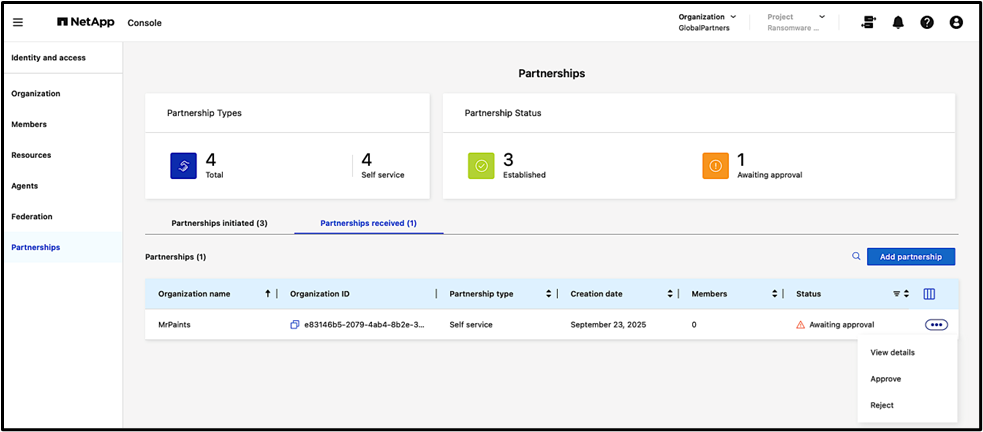
Task: Switch to Partnerships initiated tab
Action: click(x=219, y=223)
